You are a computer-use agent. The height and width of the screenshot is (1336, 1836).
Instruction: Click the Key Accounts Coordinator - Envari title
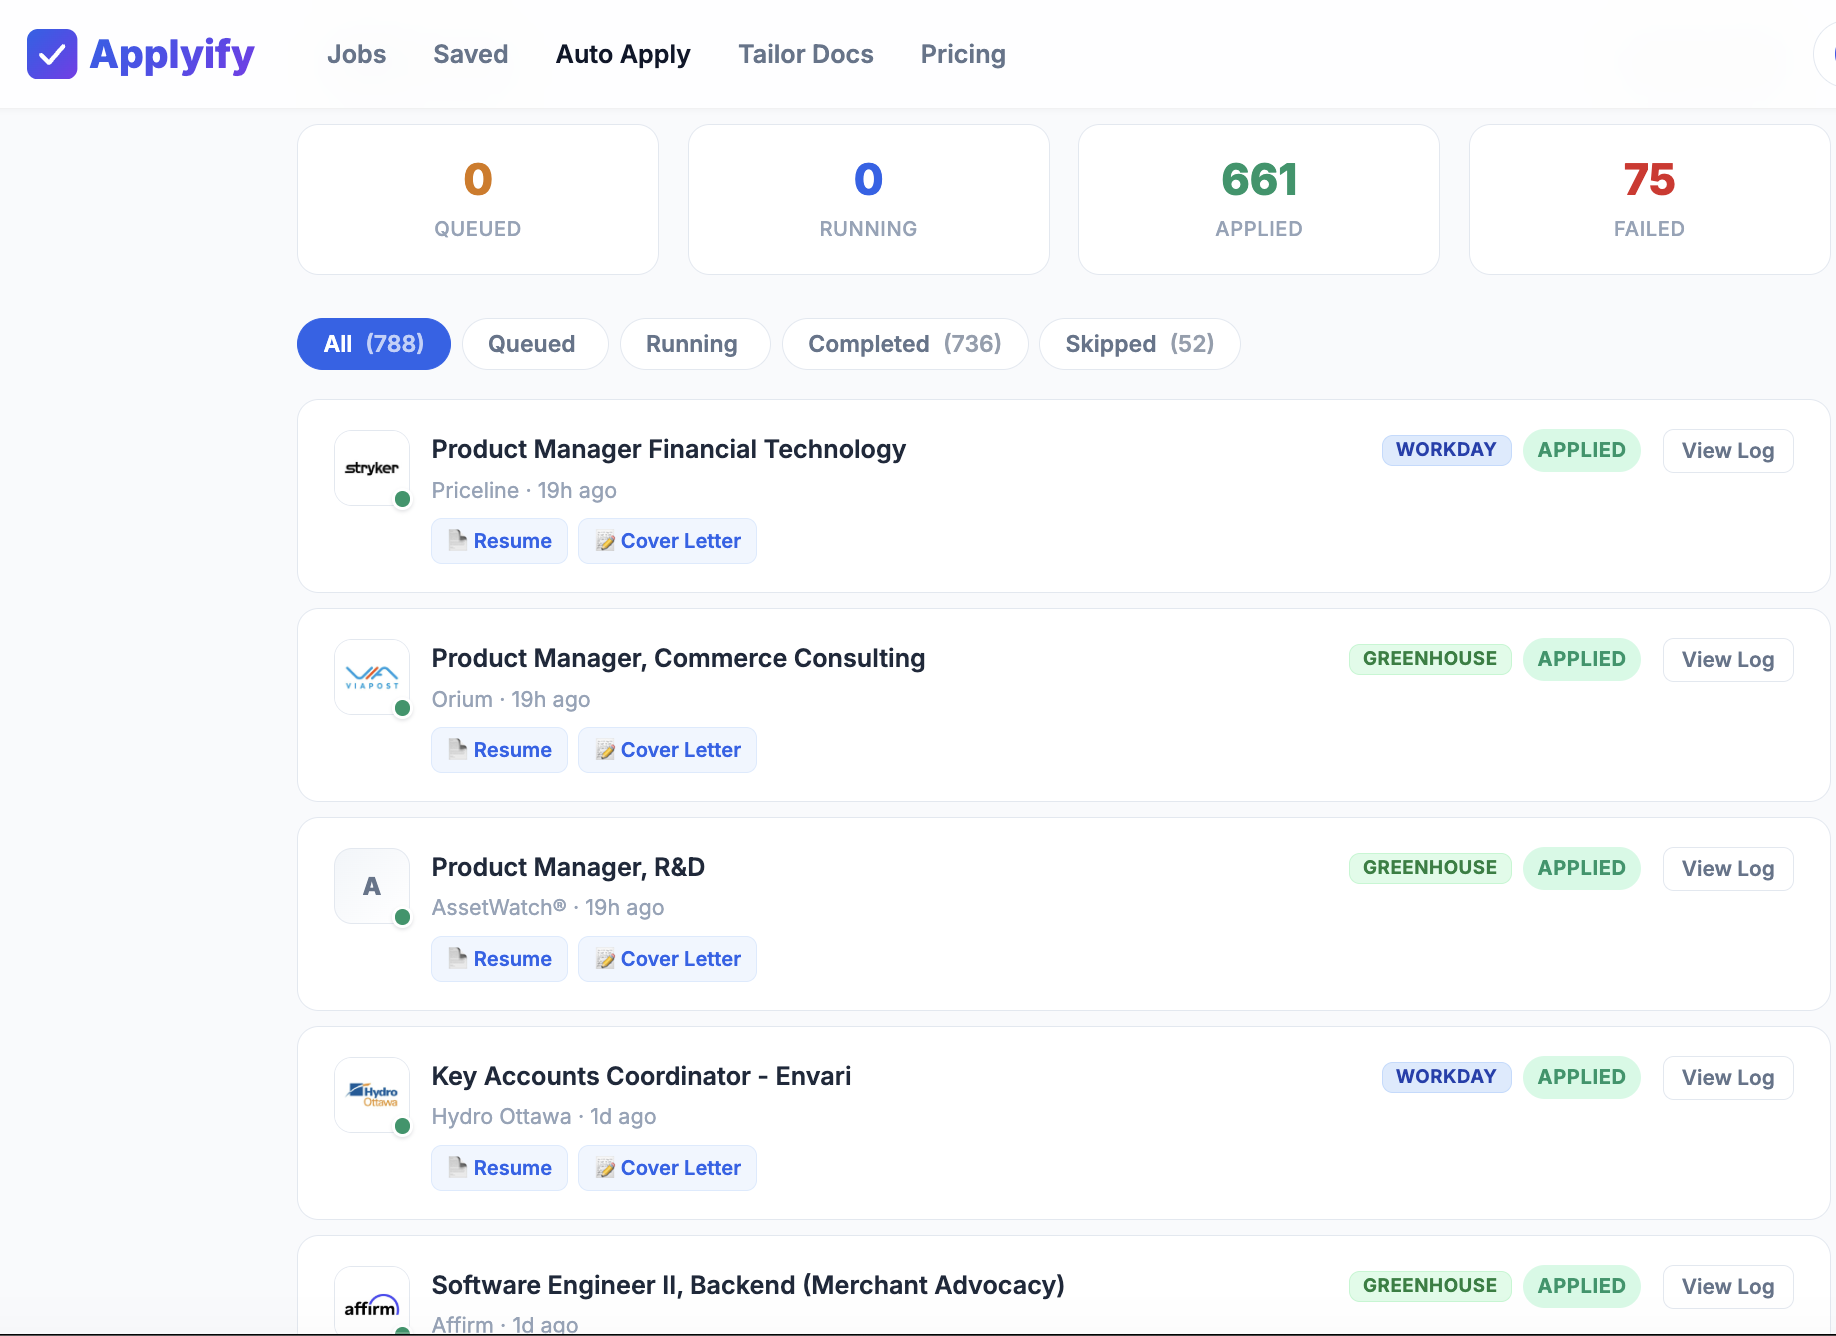(641, 1077)
